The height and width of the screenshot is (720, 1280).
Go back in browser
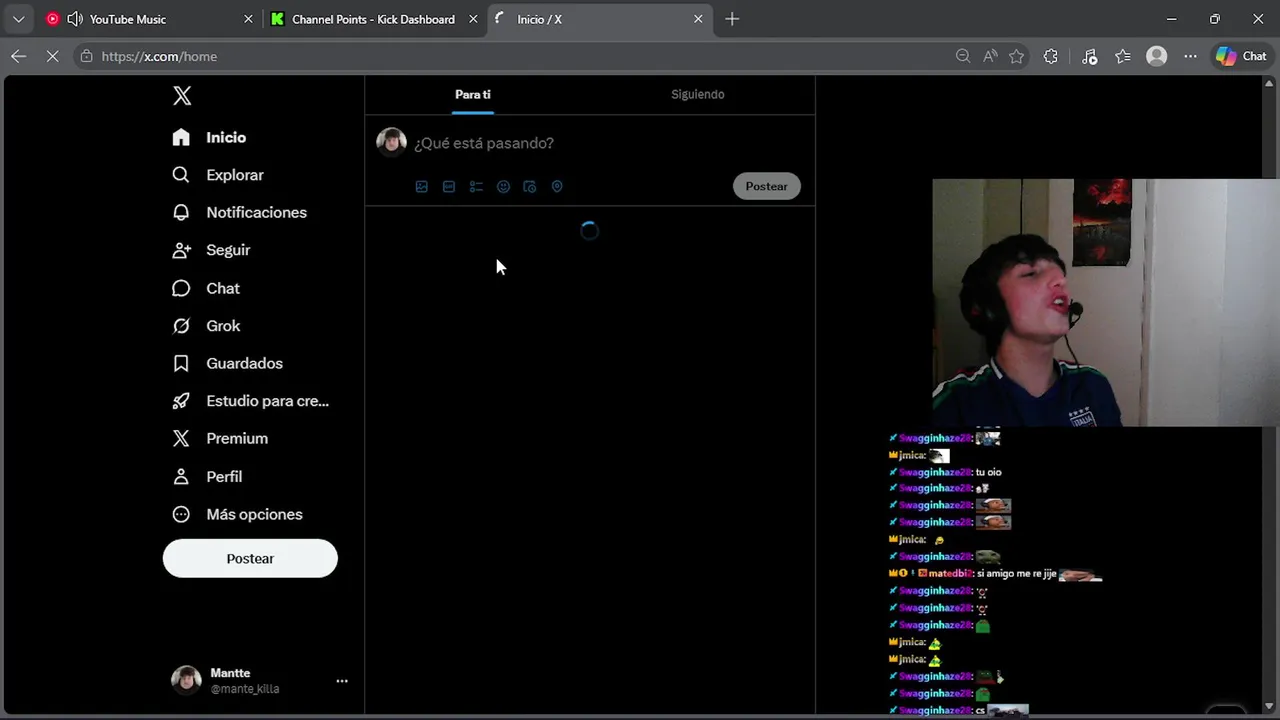[19, 56]
